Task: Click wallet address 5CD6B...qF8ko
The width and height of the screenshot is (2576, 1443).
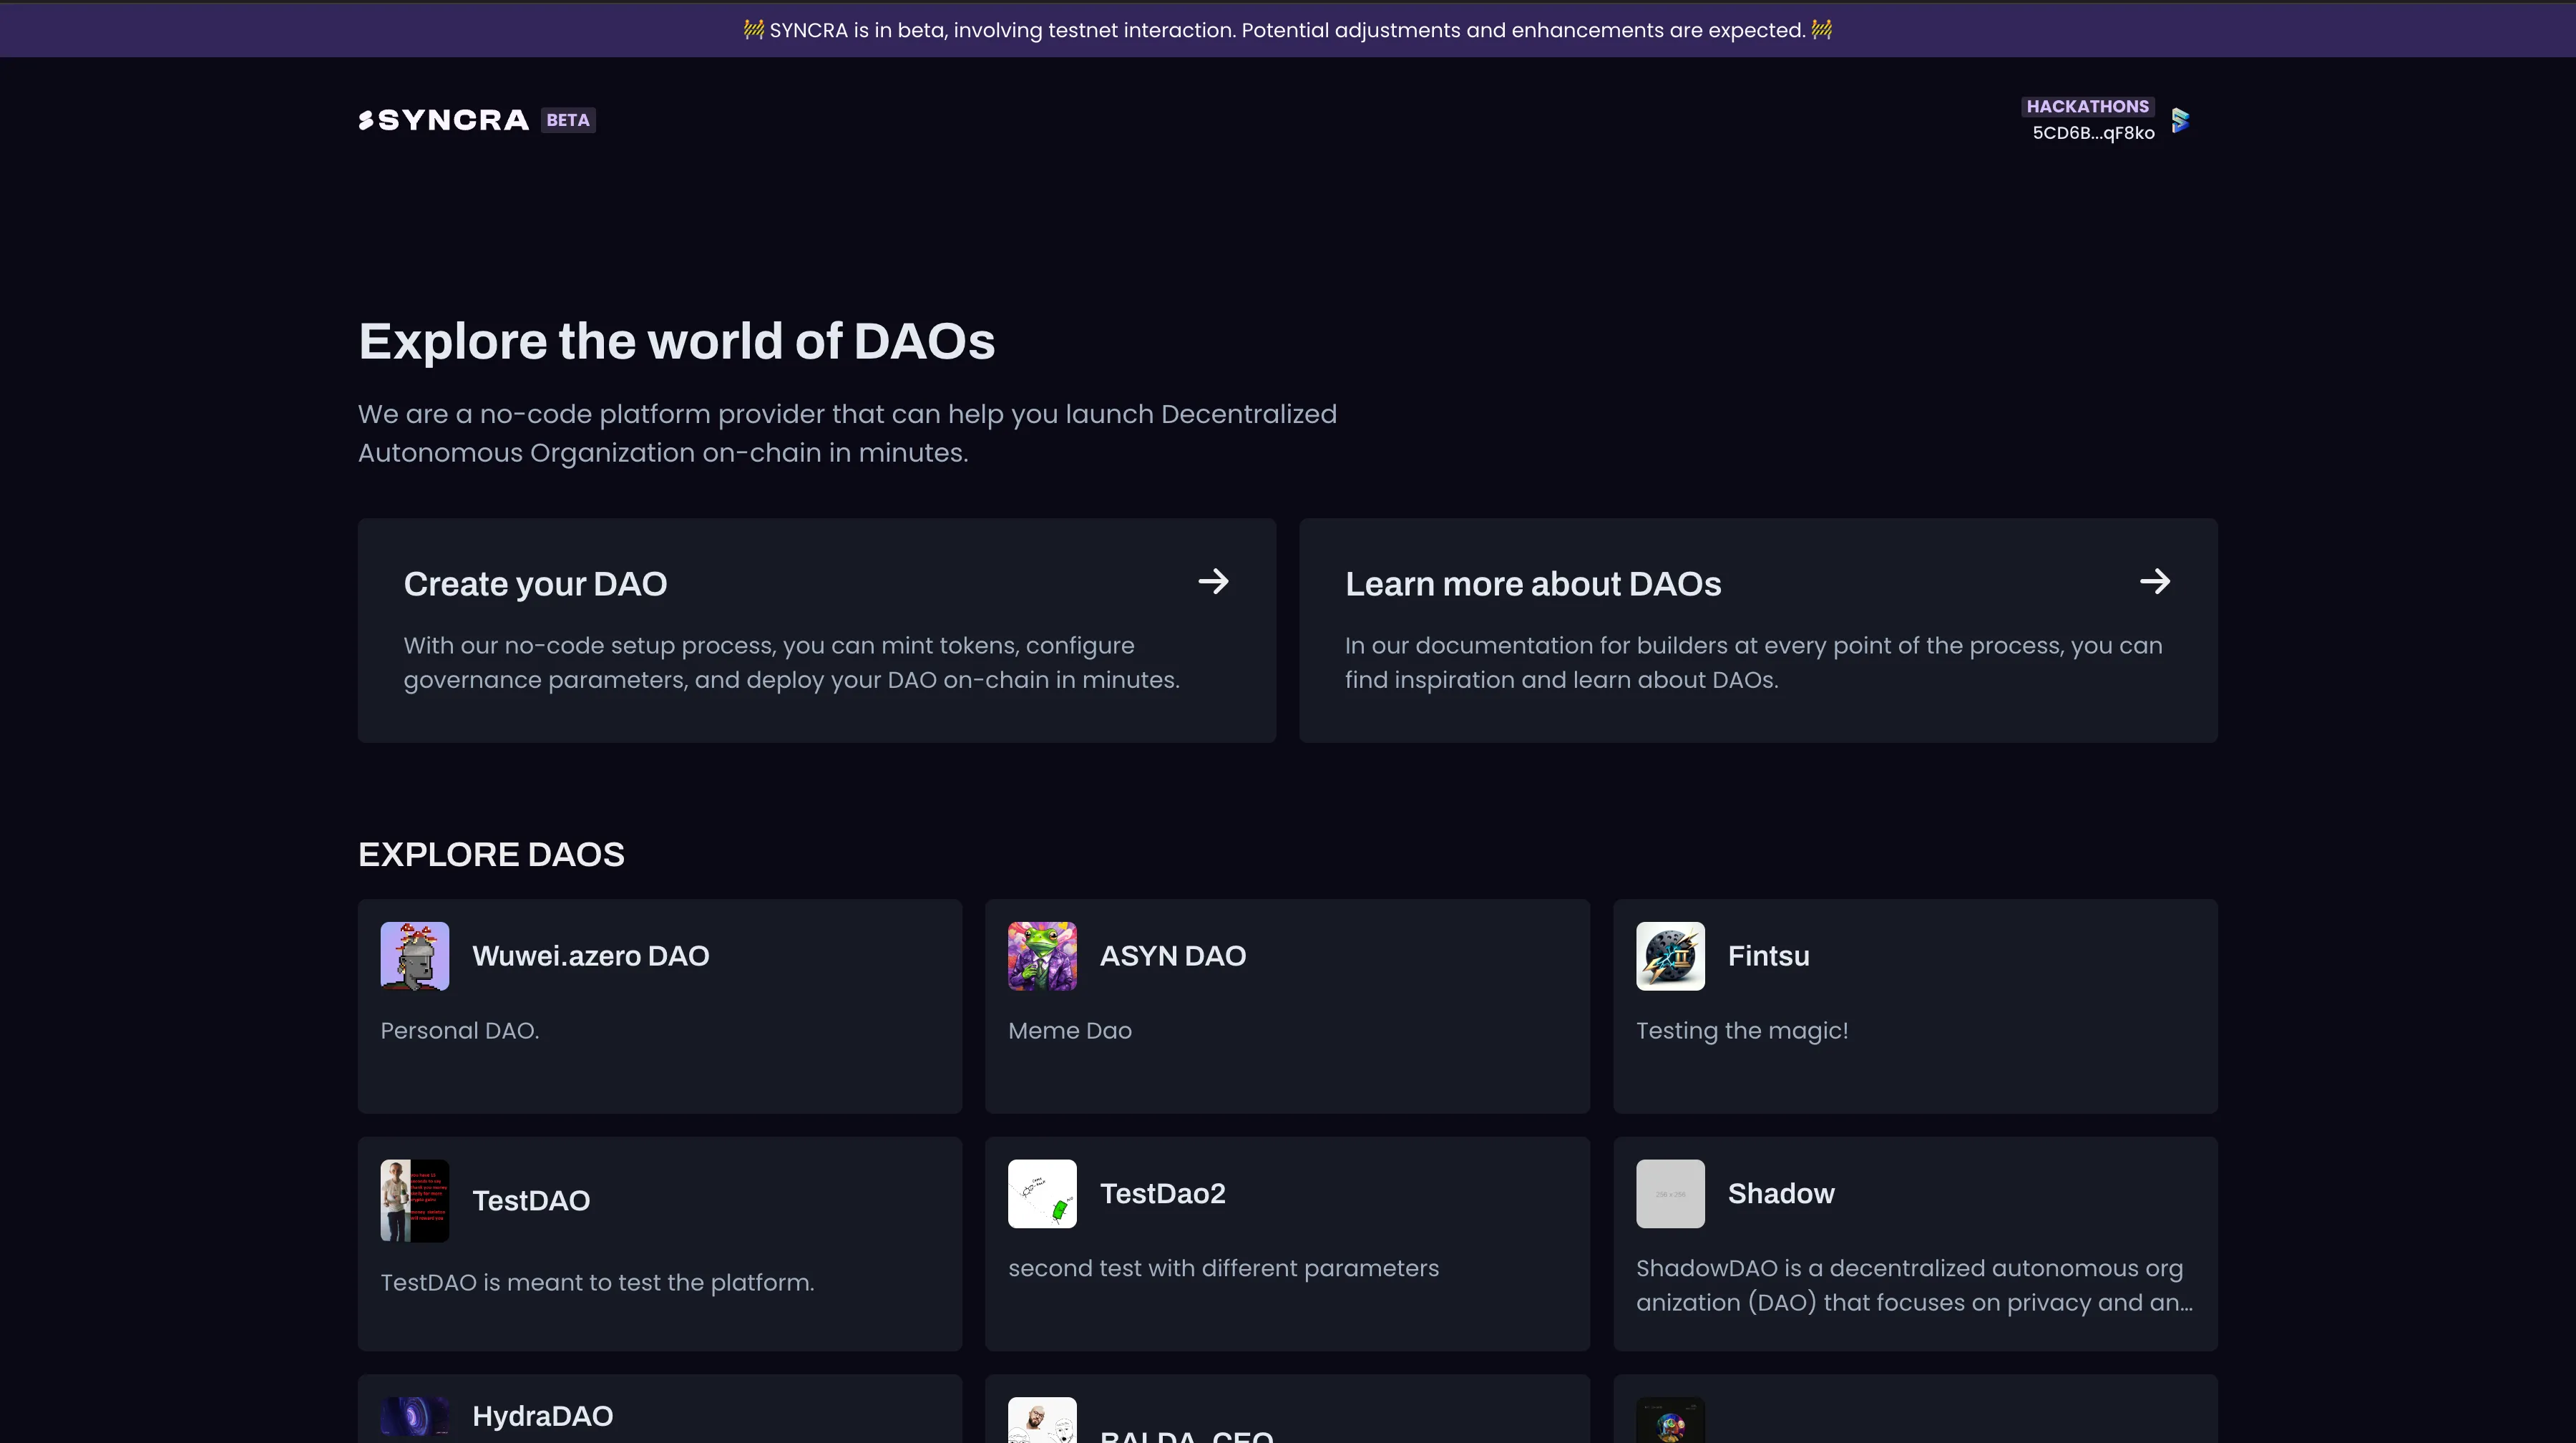Action: (2093, 133)
